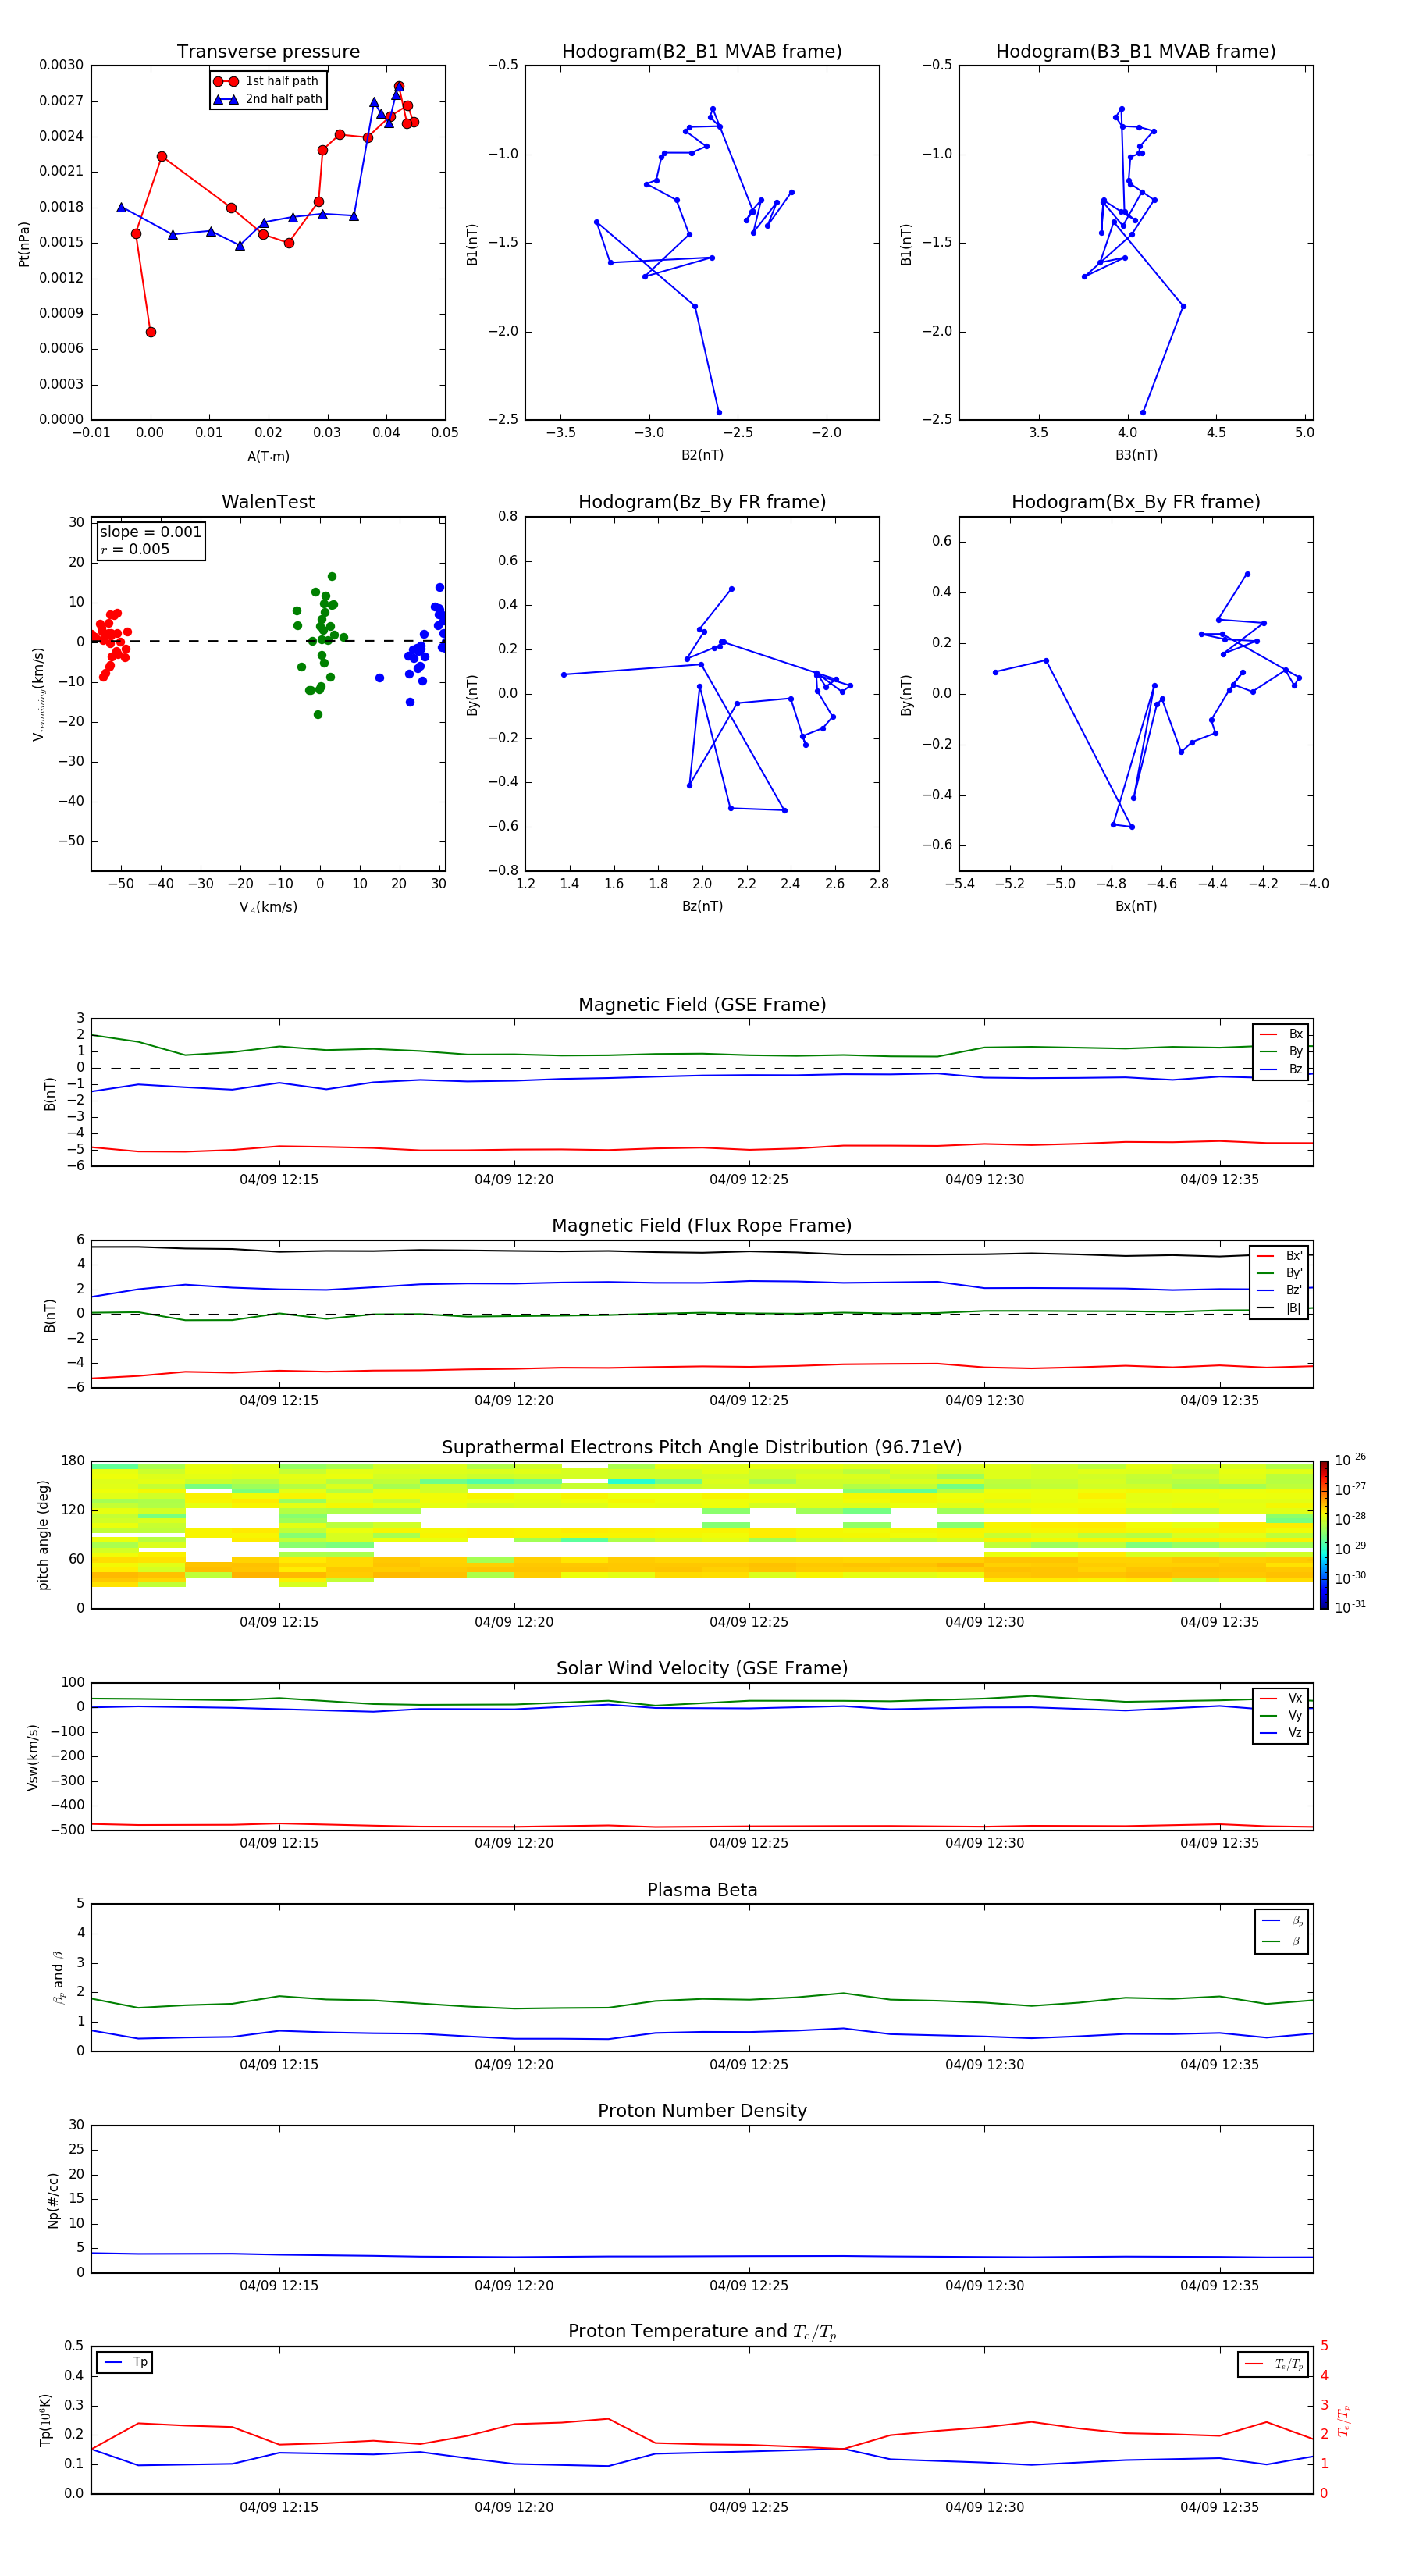This screenshot has width=1405, height=2576.
Task: Click the 'B3(nT)' x-axis label
Action: pos(1136,455)
